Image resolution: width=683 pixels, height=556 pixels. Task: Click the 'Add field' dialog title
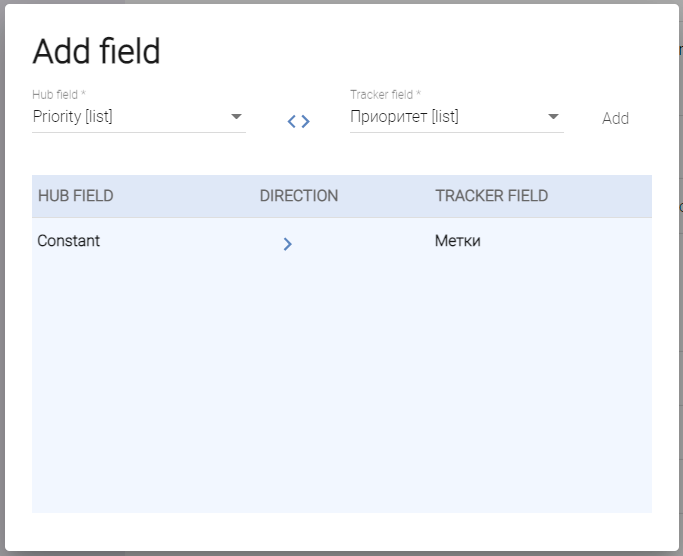coord(96,52)
